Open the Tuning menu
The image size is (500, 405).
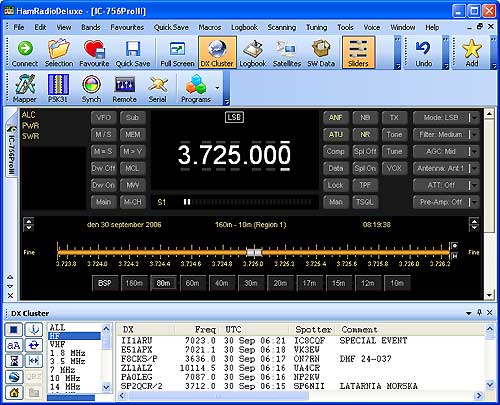point(317,27)
